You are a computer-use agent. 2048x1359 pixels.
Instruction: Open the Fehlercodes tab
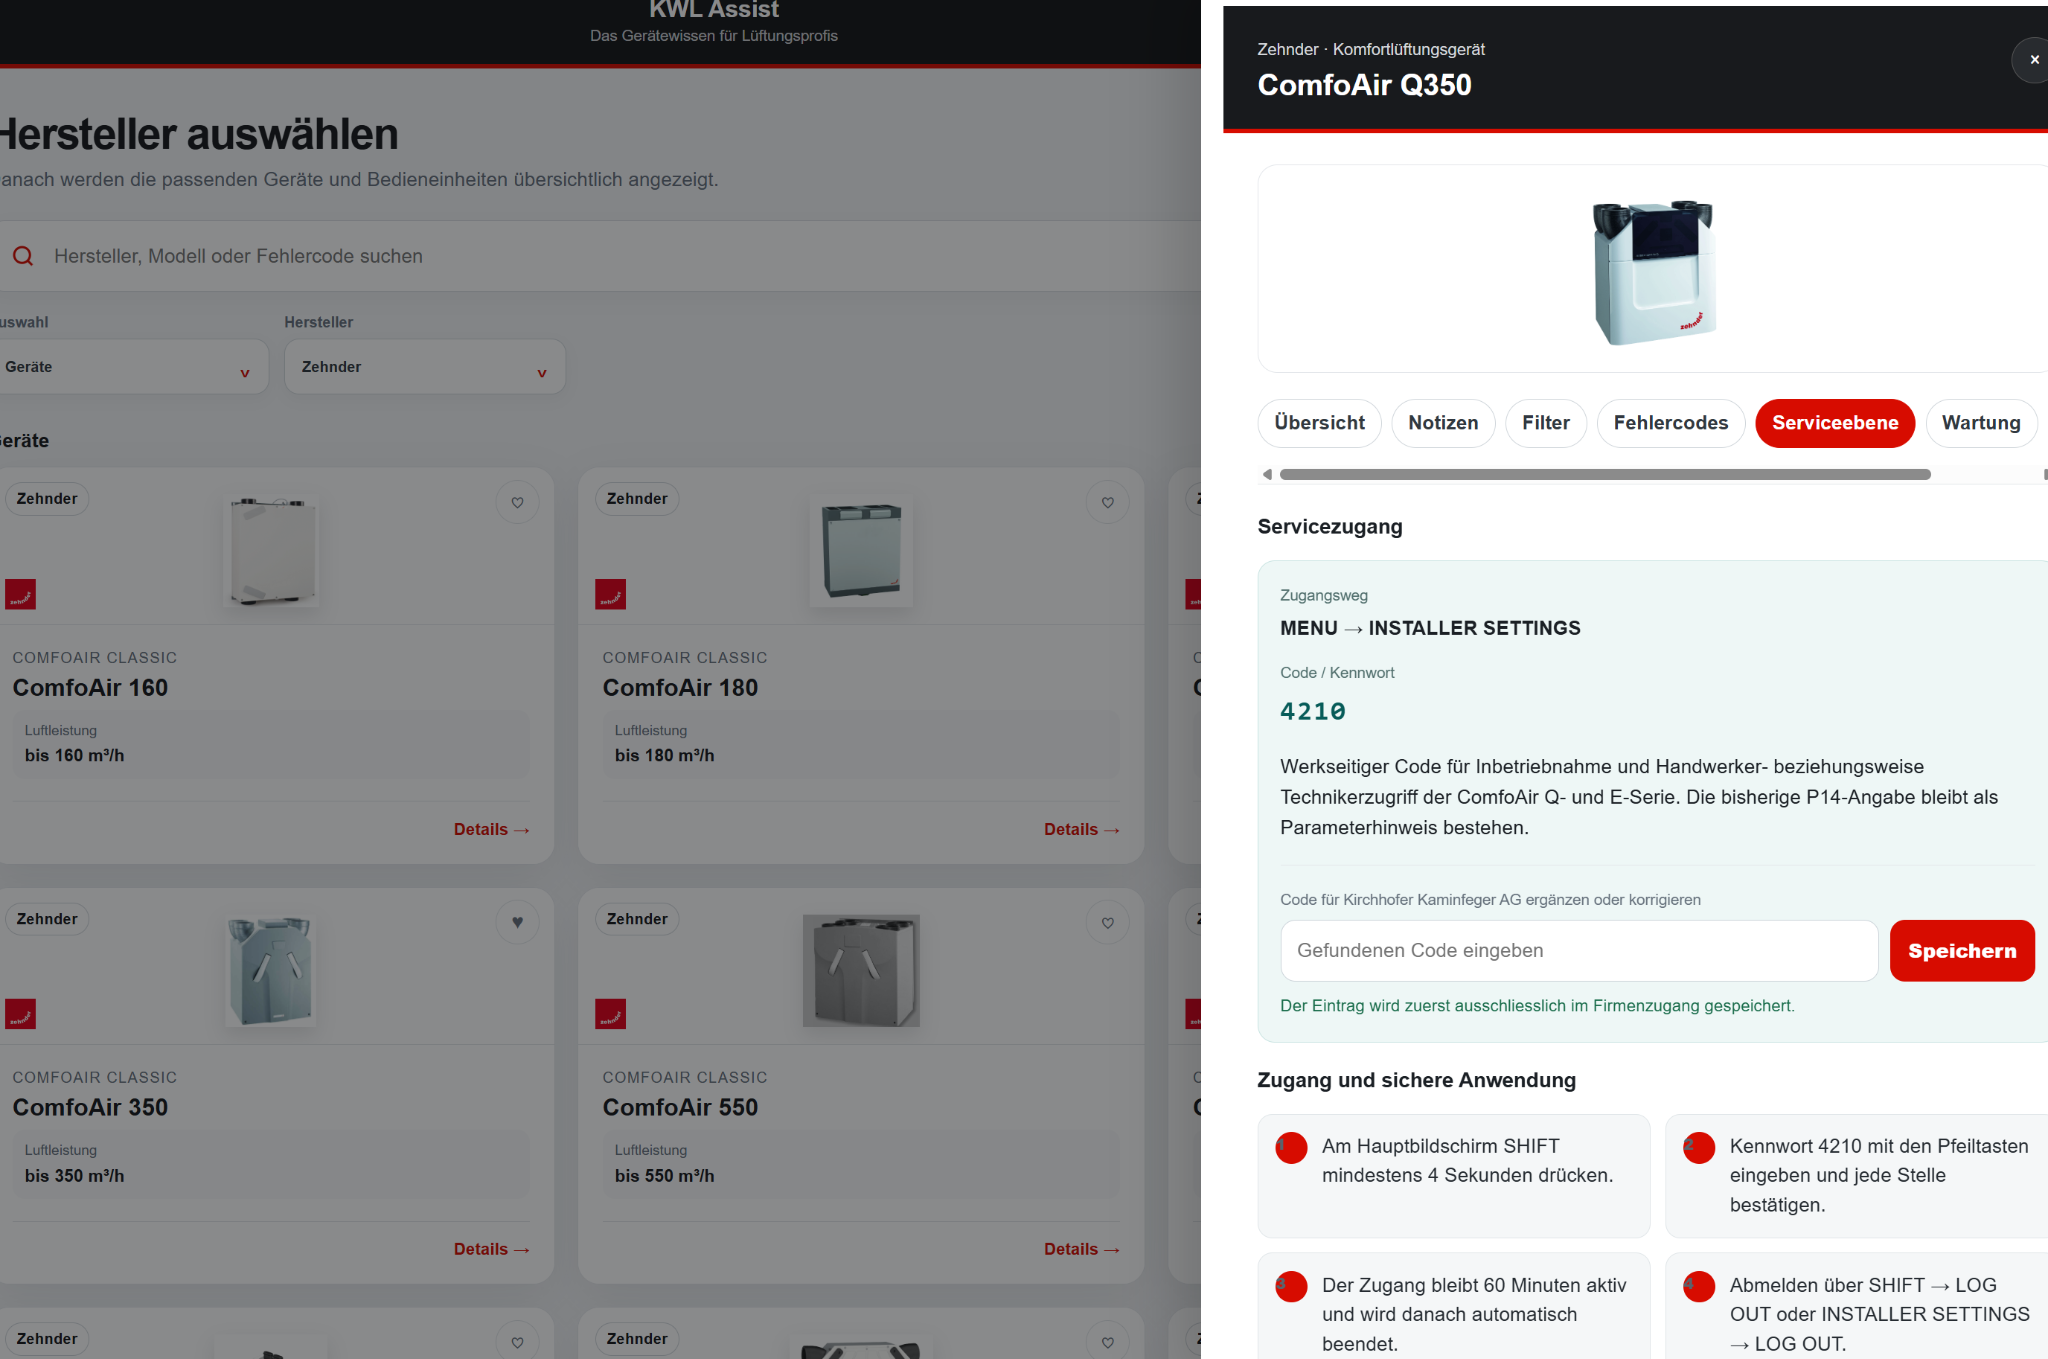1670,423
